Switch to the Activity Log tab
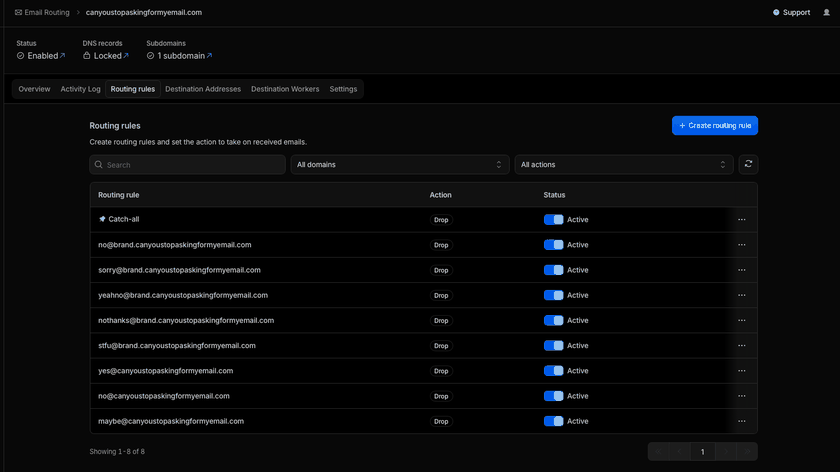The height and width of the screenshot is (472, 840). [x=80, y=89]
